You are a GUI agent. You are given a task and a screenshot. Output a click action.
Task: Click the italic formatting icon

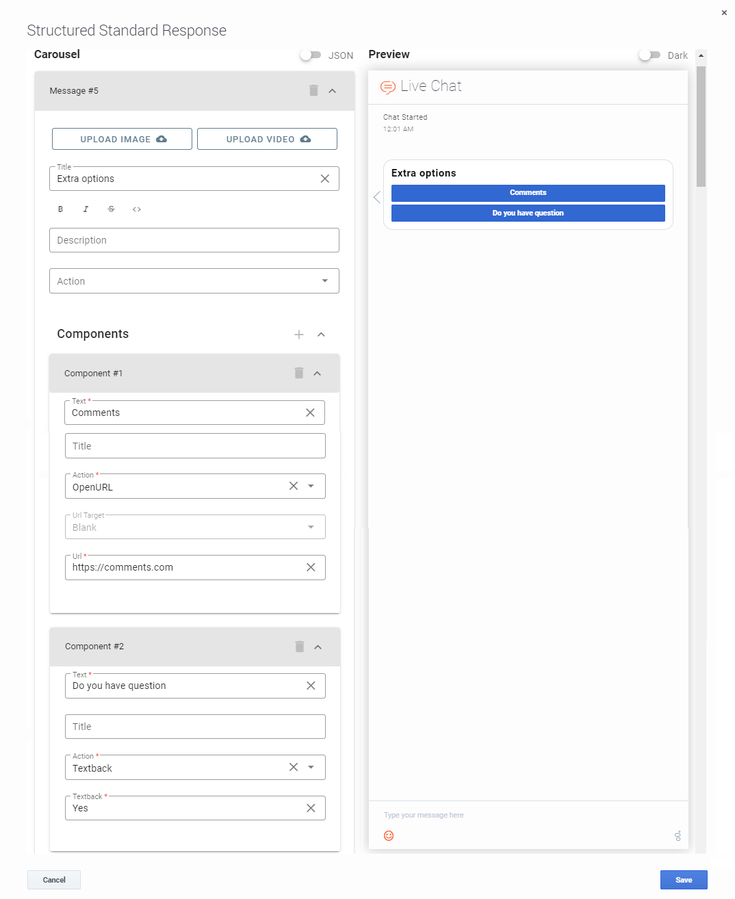pos(86,210)
